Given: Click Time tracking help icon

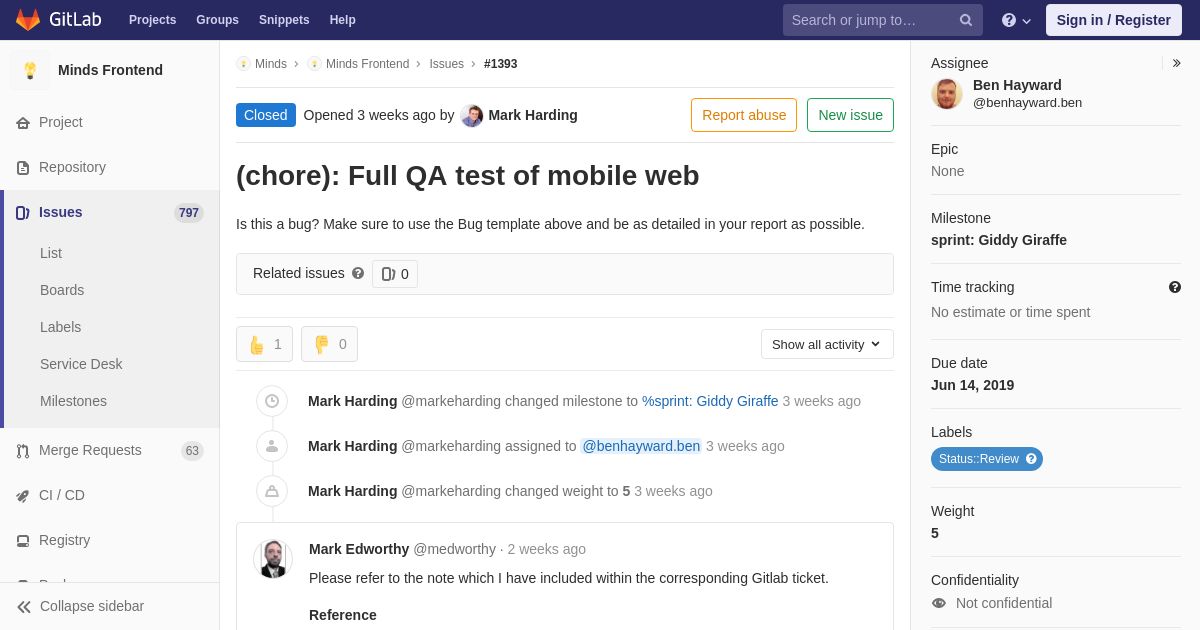Looking at the screenshot, I should pyautogui.click(x=1175, y=287).
